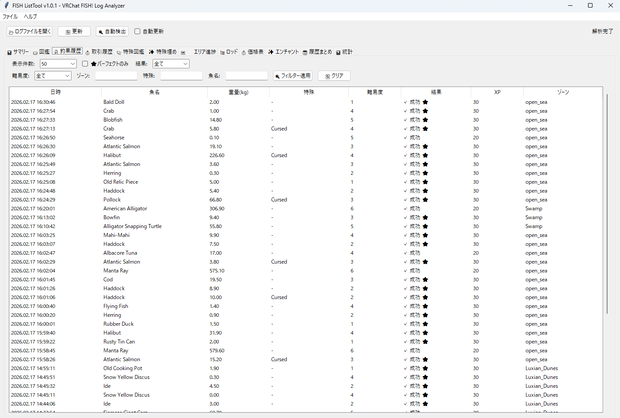Select the Albacore Tuna row
The height and width of the screenshot is (418, 620).
pyautogui.click(x=306, y=253)
